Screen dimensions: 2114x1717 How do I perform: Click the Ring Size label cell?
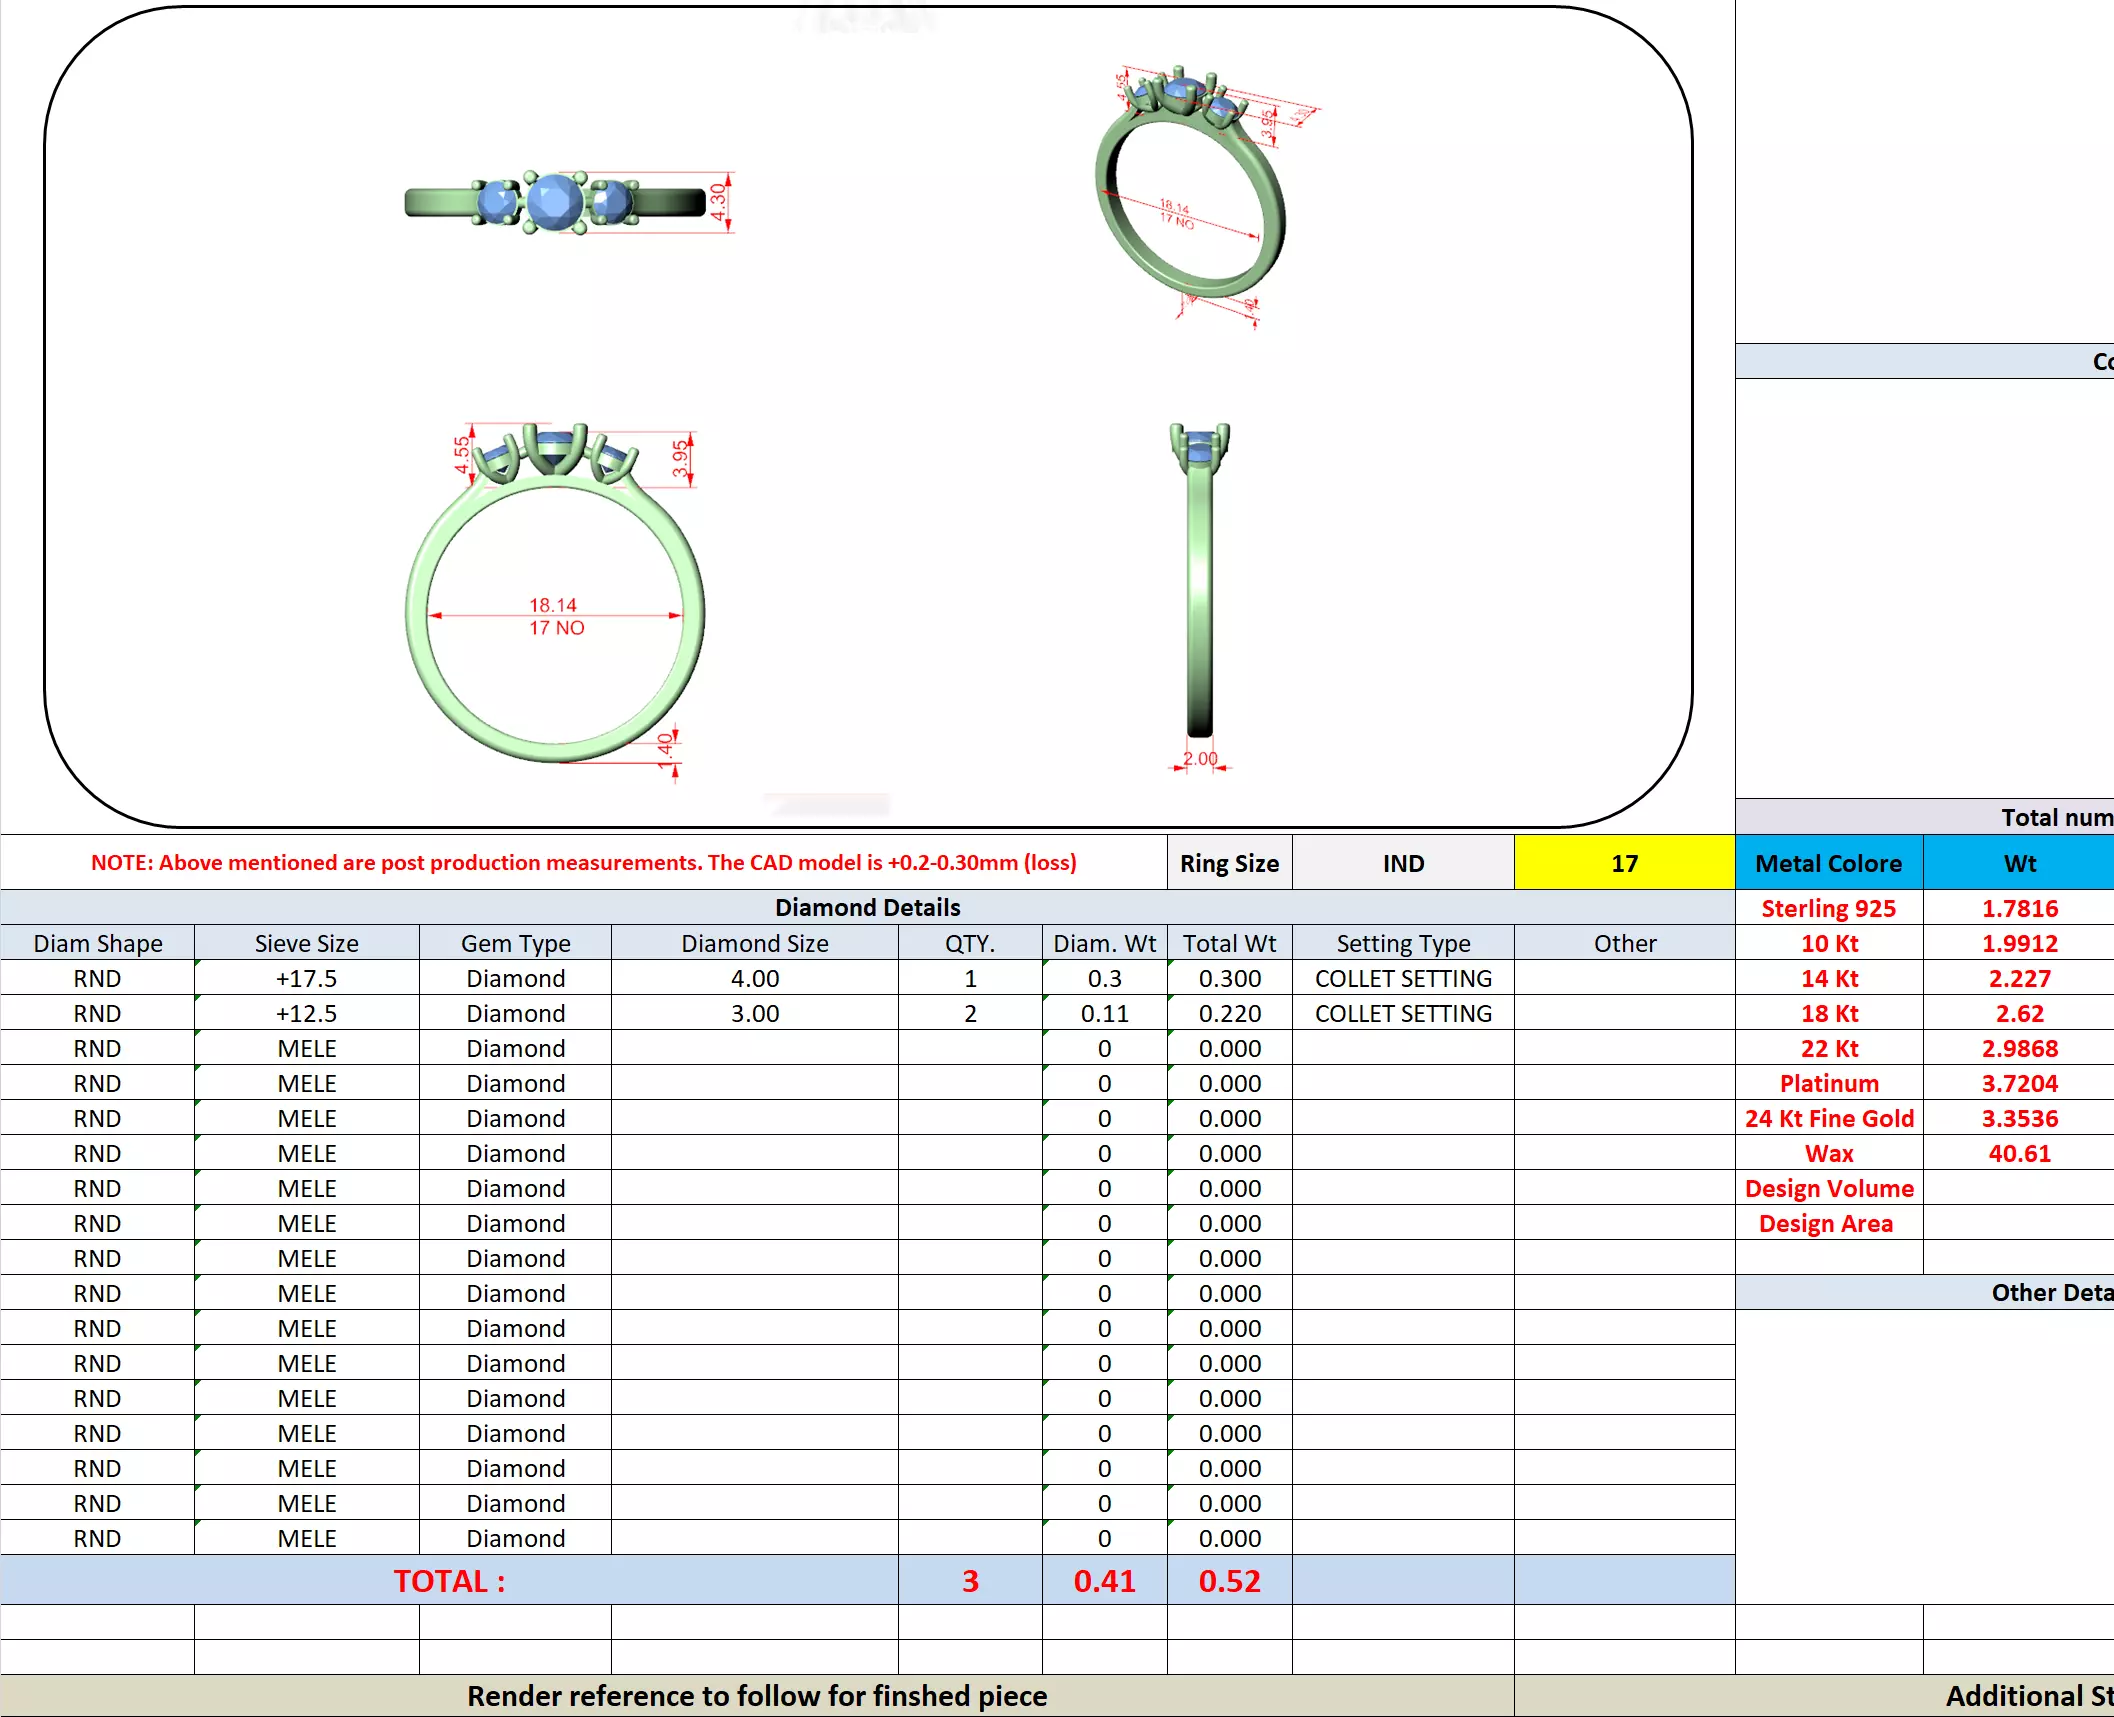pyautogui.click(x=1228, y=863)
